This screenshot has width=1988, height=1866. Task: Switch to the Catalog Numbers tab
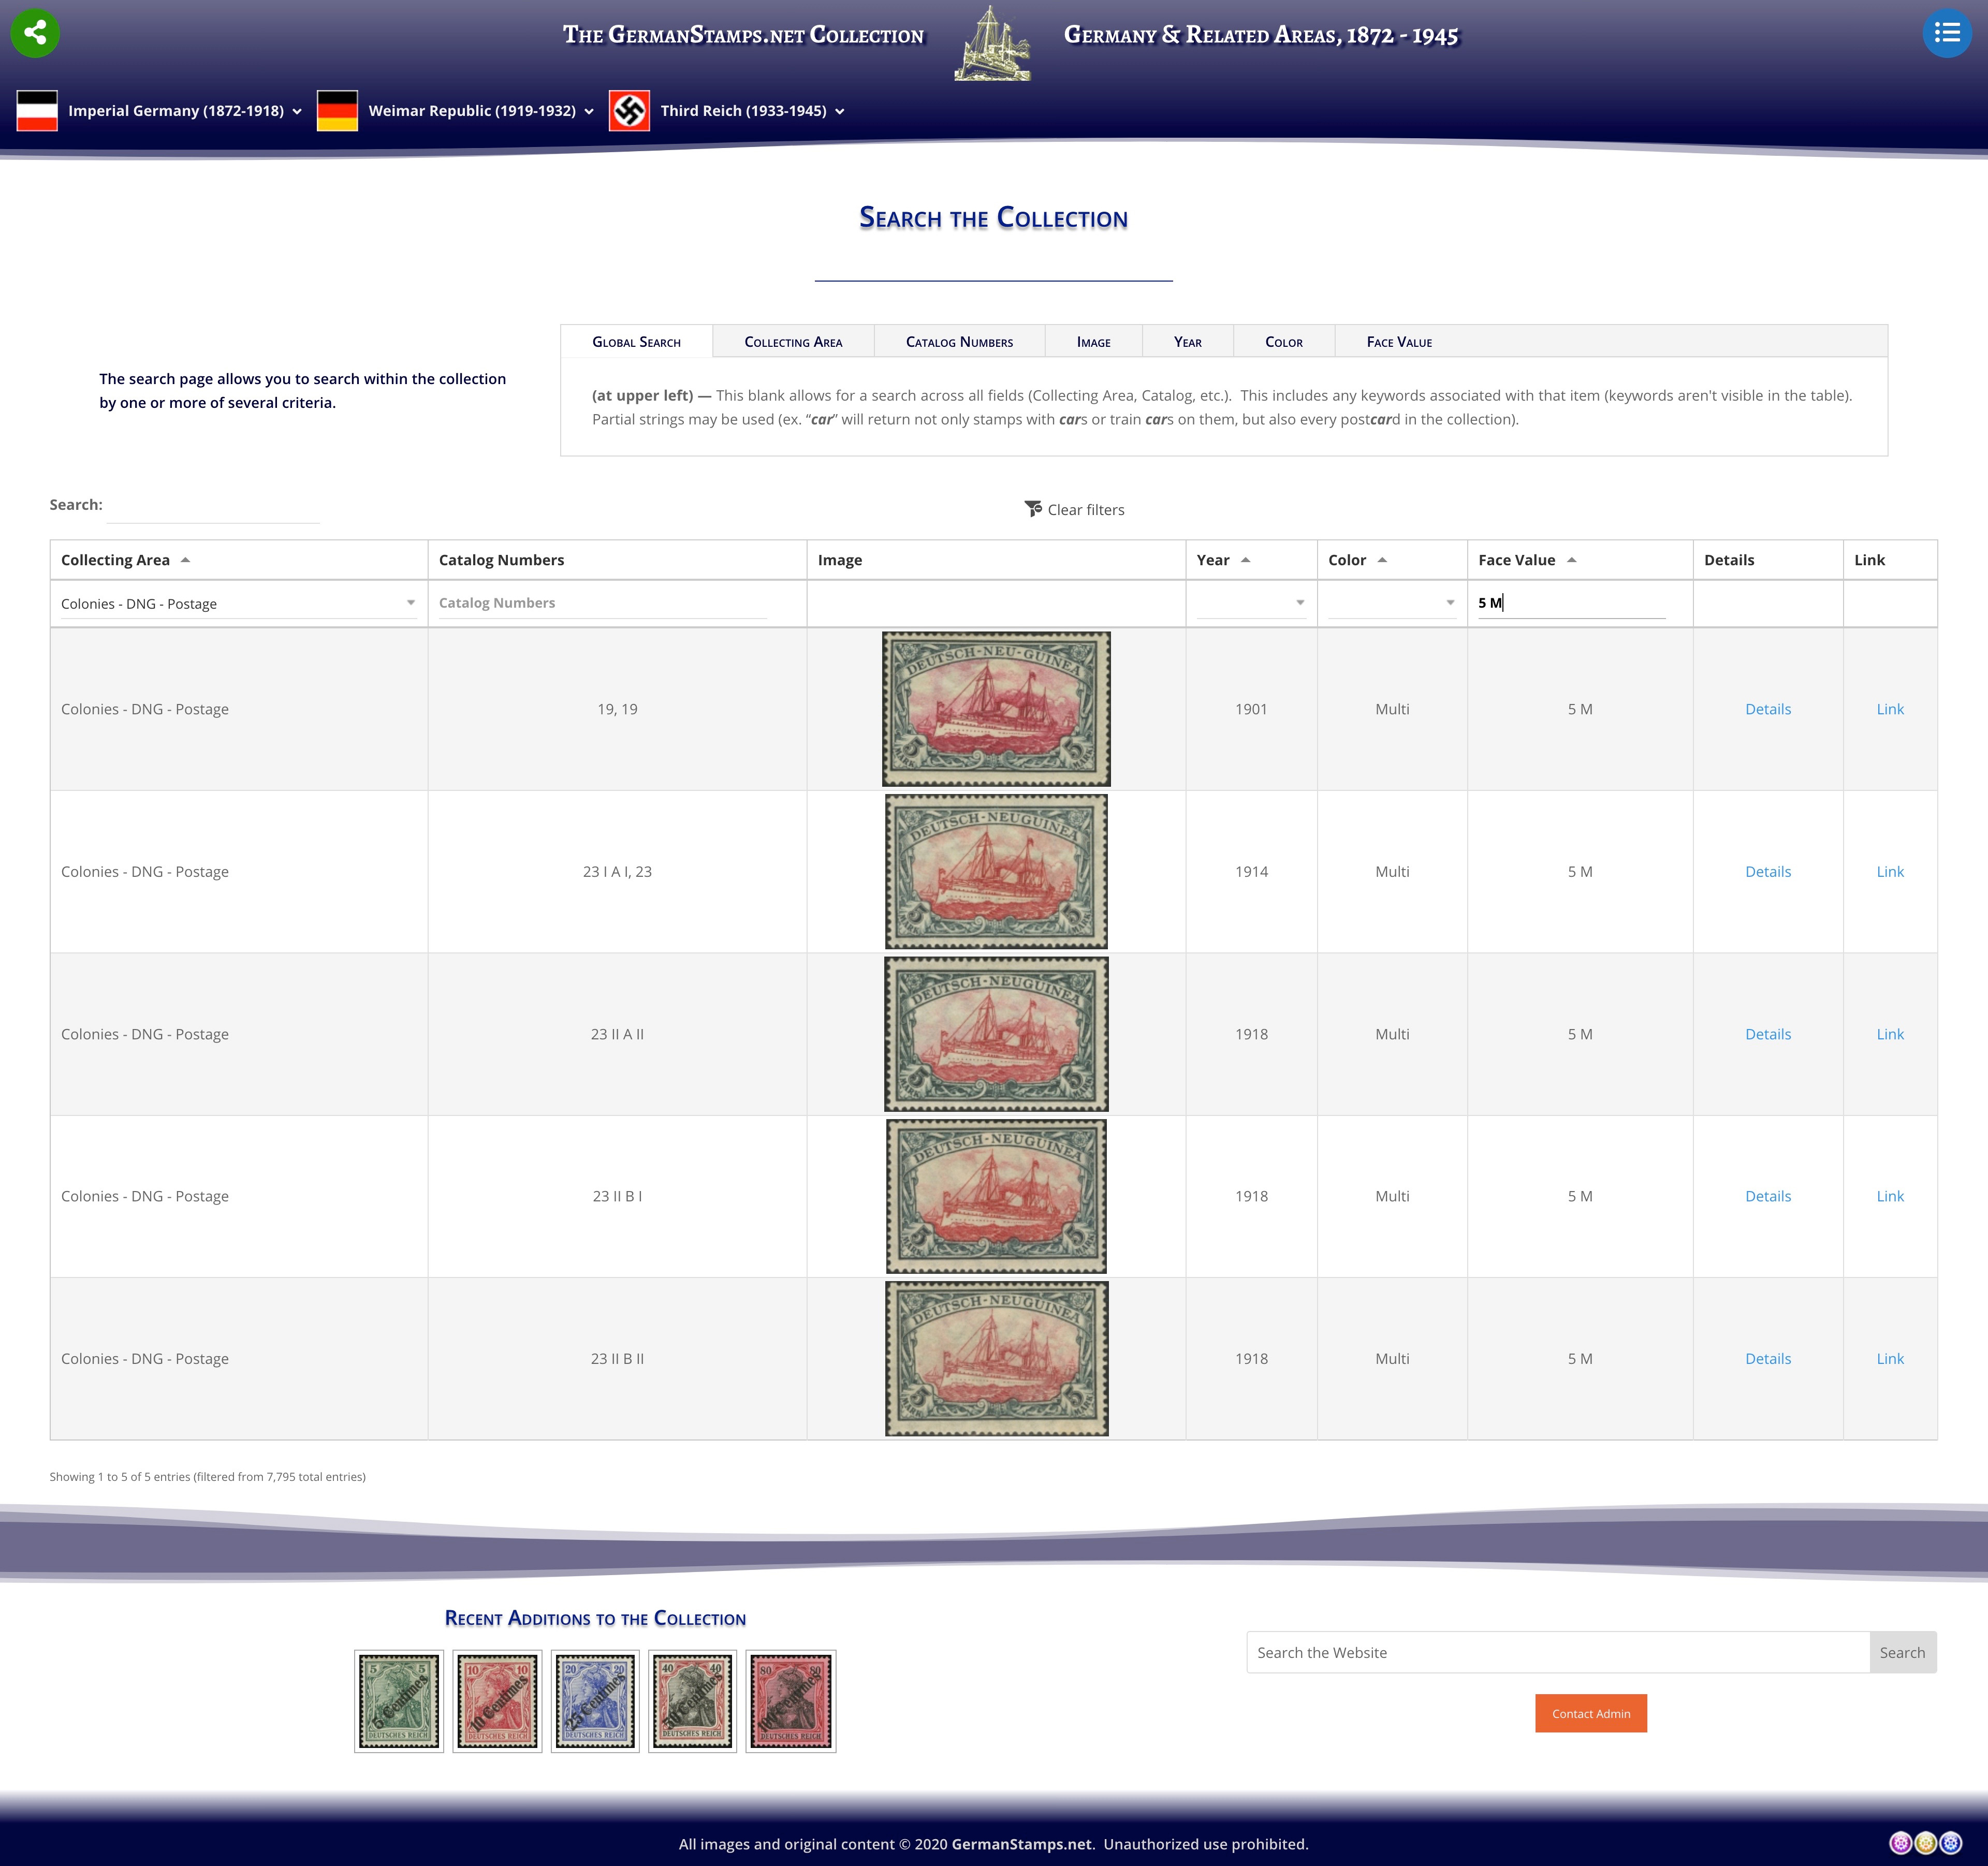point(958,341)
